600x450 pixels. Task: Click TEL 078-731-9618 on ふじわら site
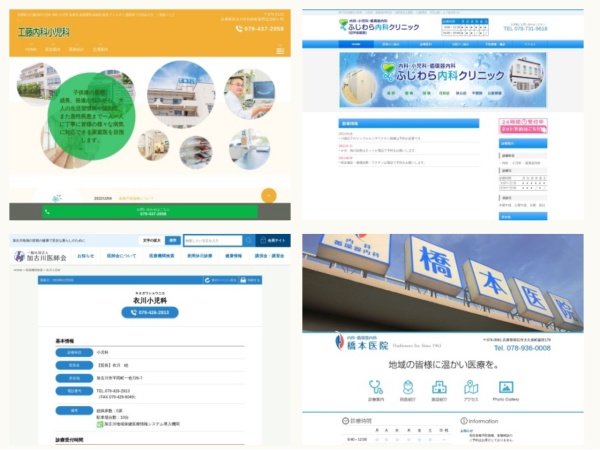coord(525,29)
